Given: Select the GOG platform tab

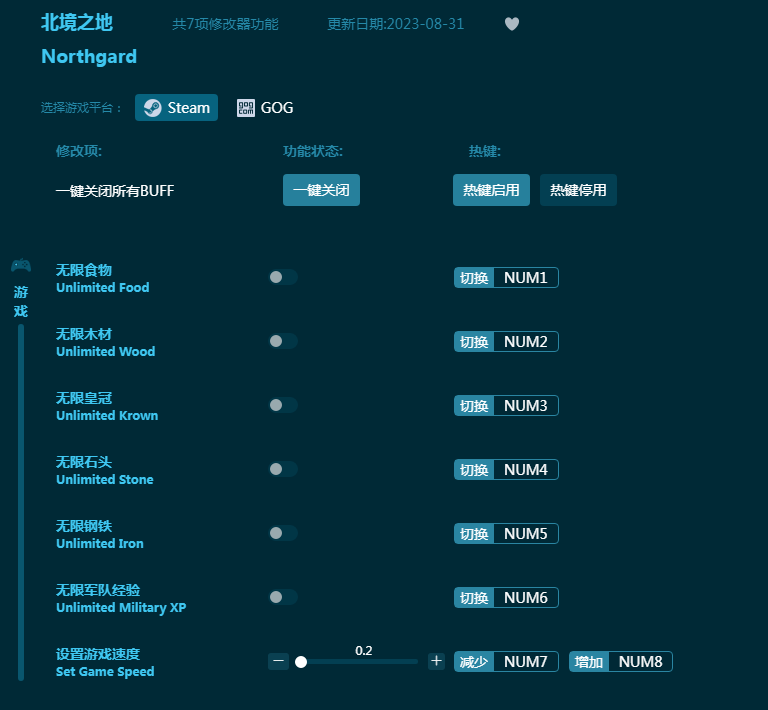Looking at the screenshot, I should pyautogui.click(x=265, y=108).
